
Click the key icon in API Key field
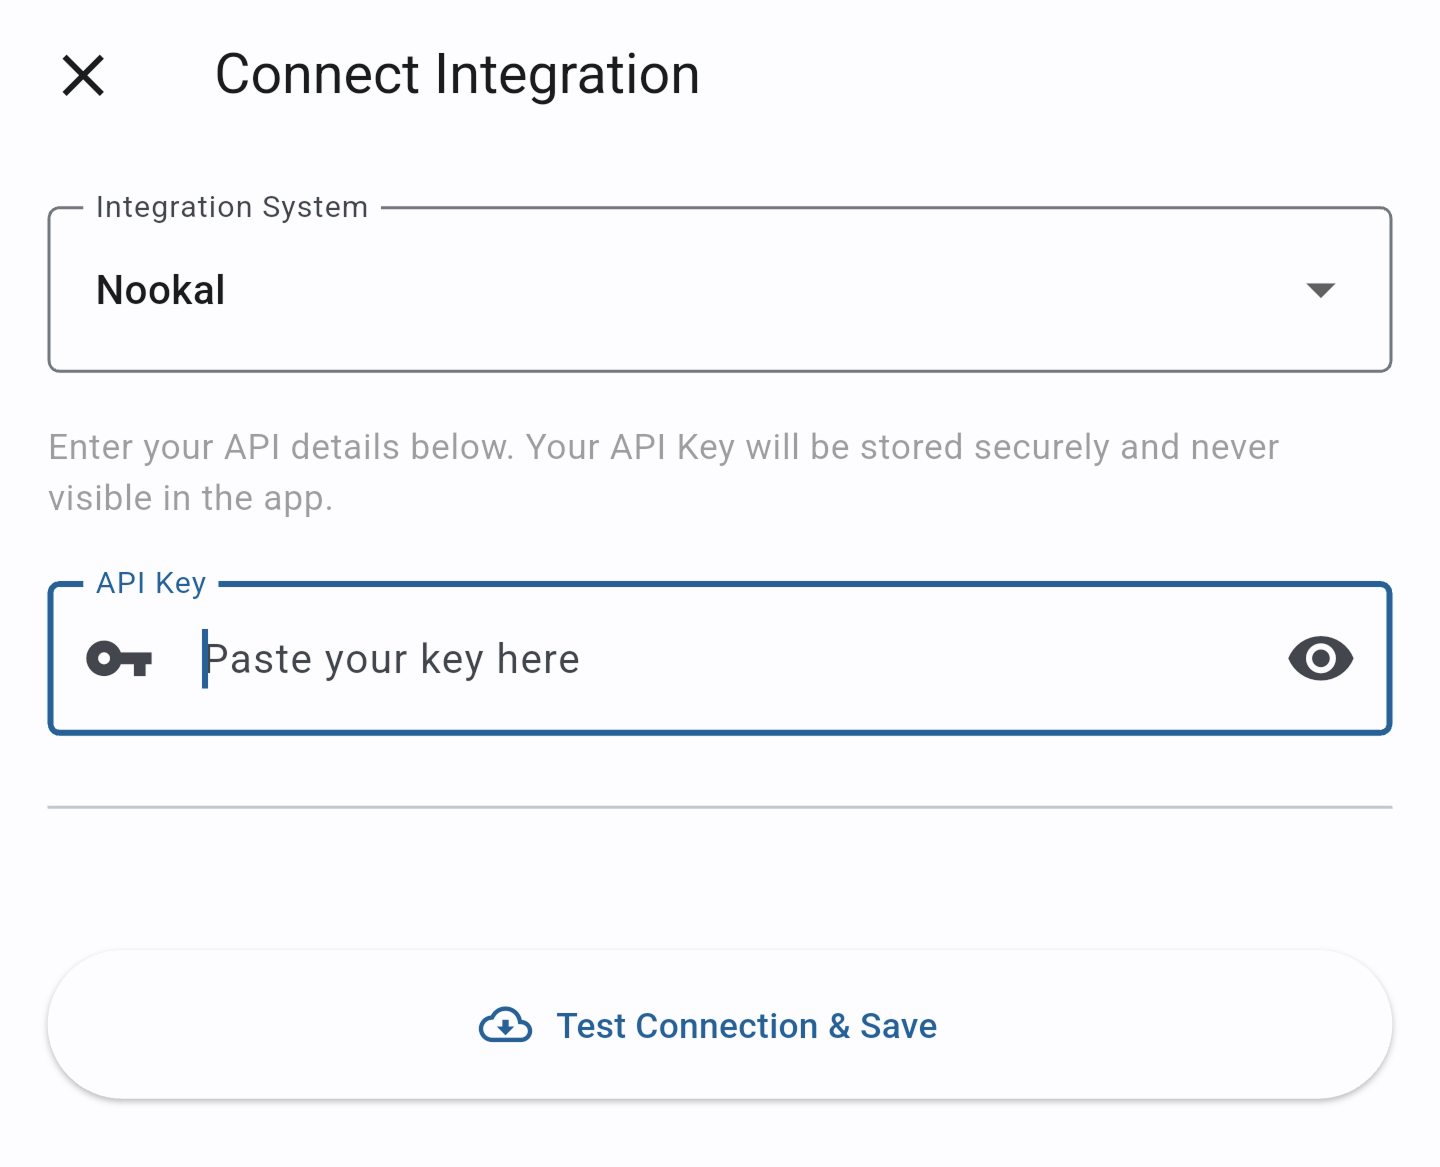tap(119, 659)
